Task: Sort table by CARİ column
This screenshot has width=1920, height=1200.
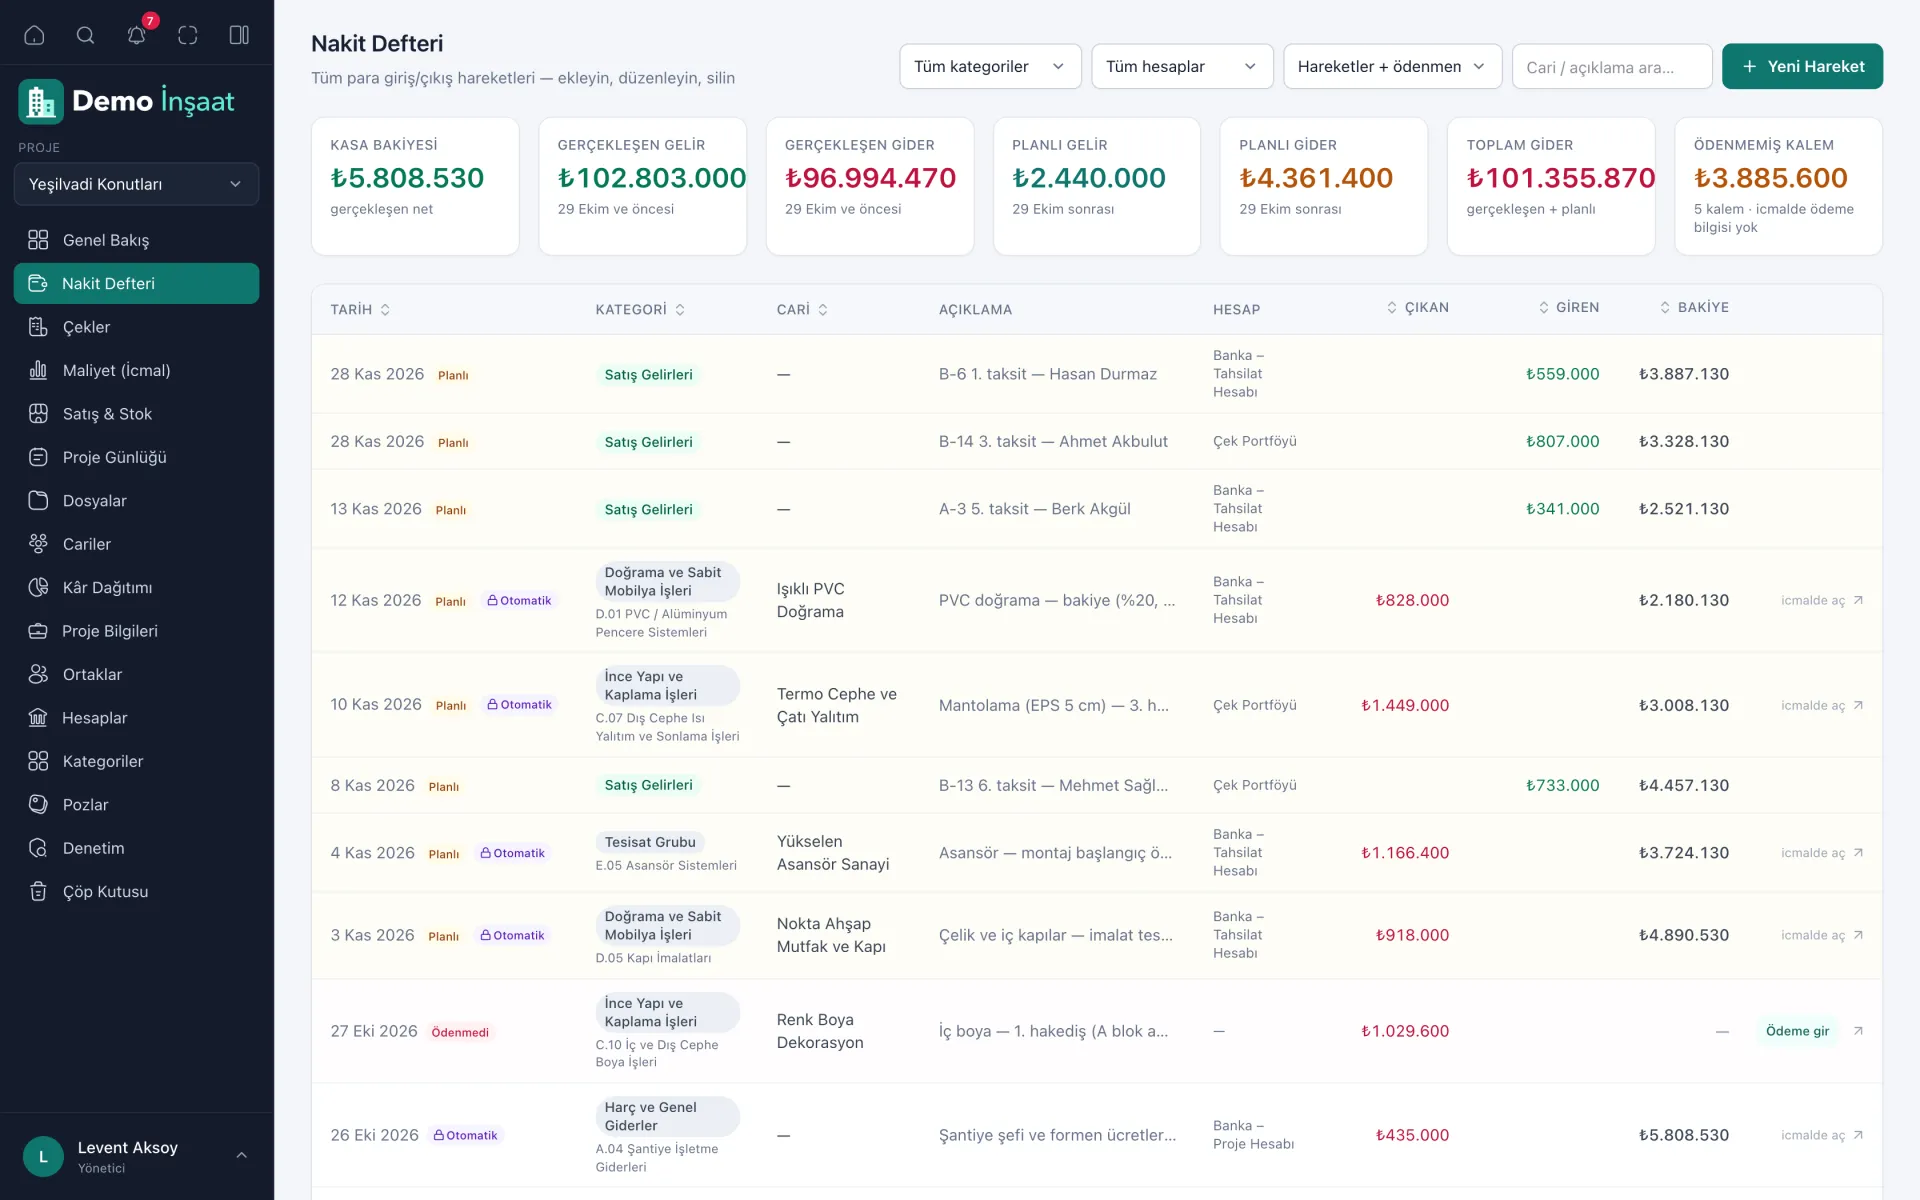Action: click(x=802, y=310)
